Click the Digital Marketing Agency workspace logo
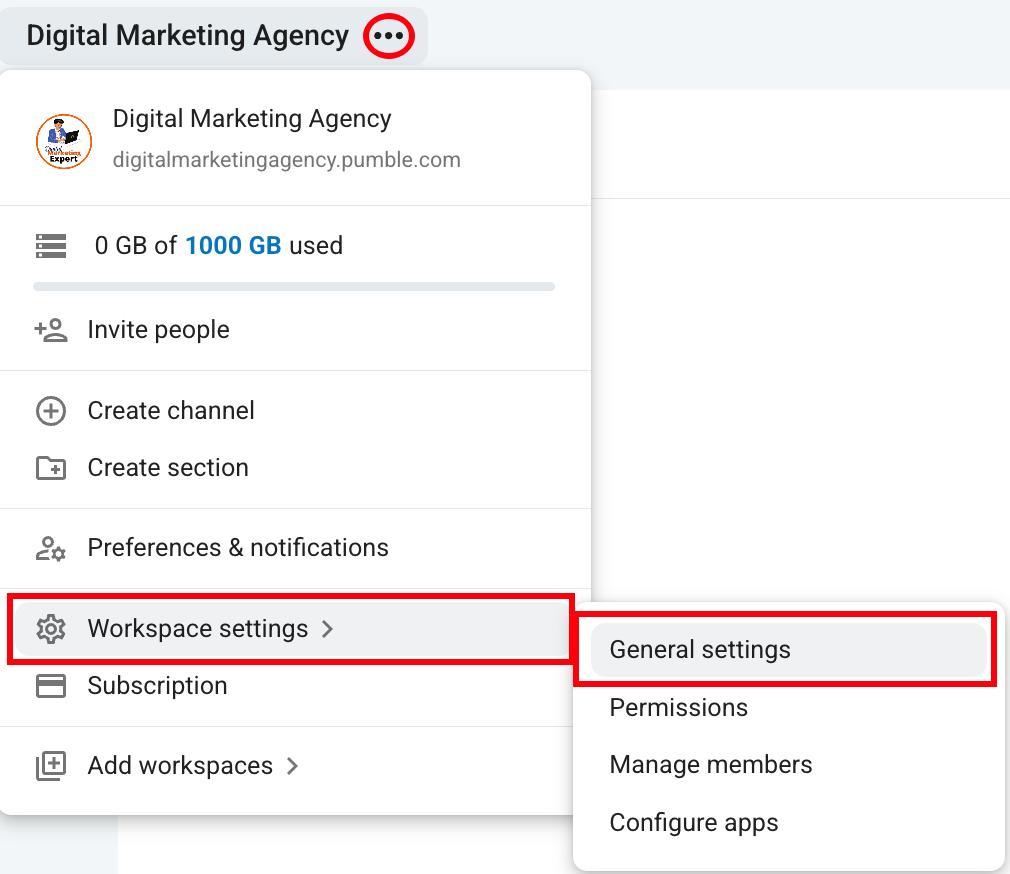The image size is (1010, 874). click(x=64, y=141)
